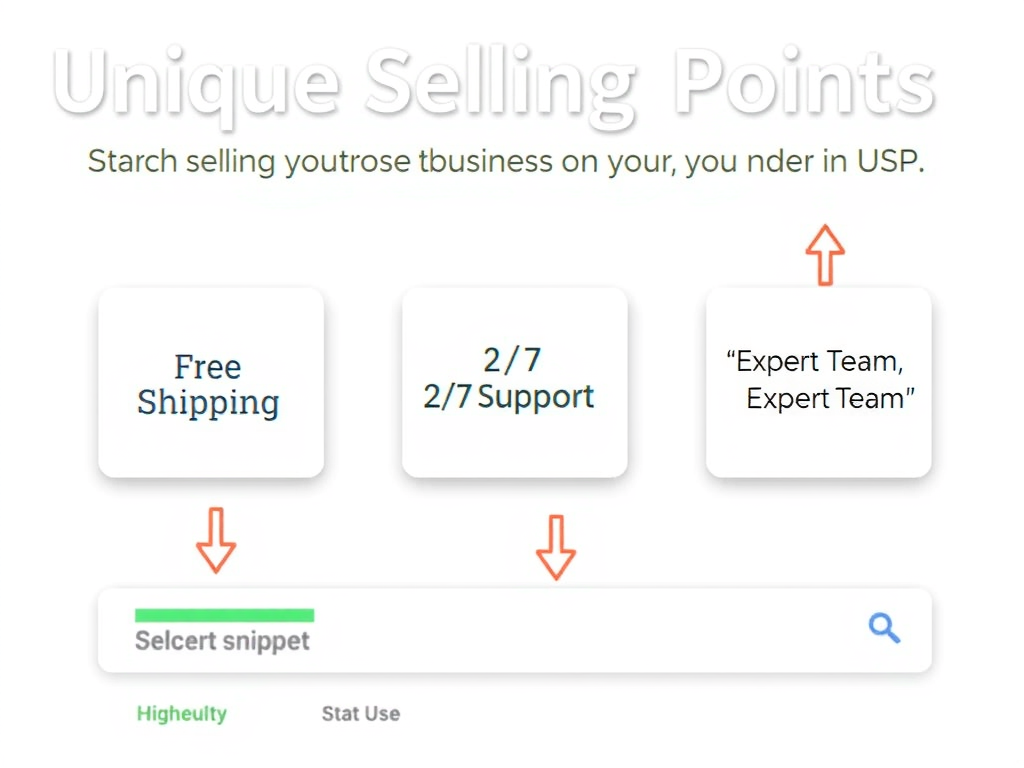Click the second Expert Team line in quote
Screen dimensions: 1024x768
point(830,398)
